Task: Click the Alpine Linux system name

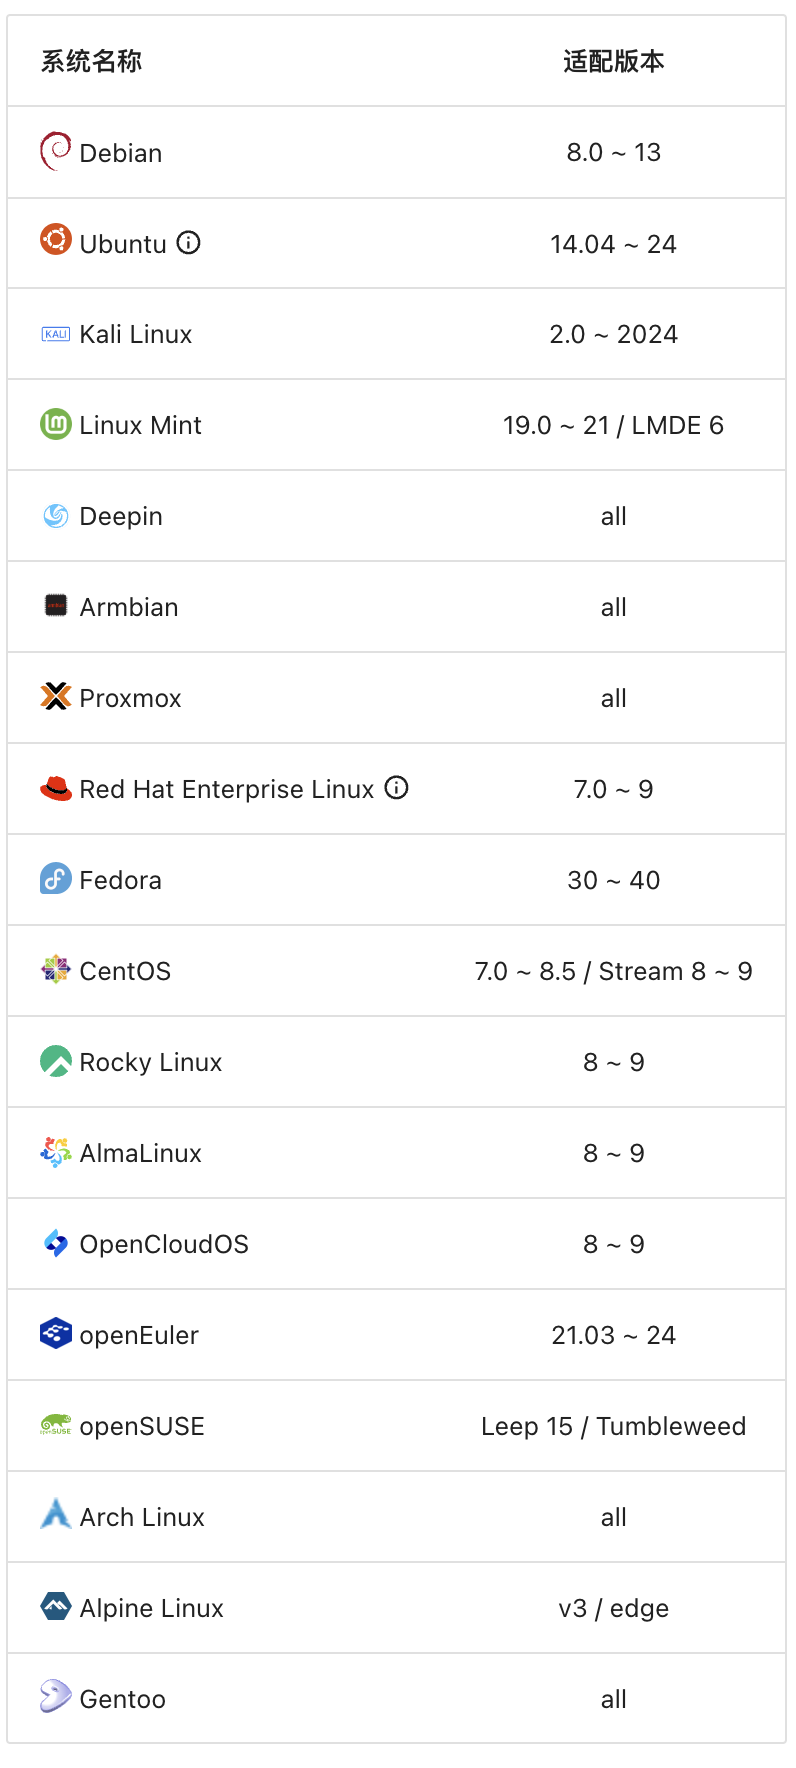Action: pyautogui.click(x=152, y=1608)
